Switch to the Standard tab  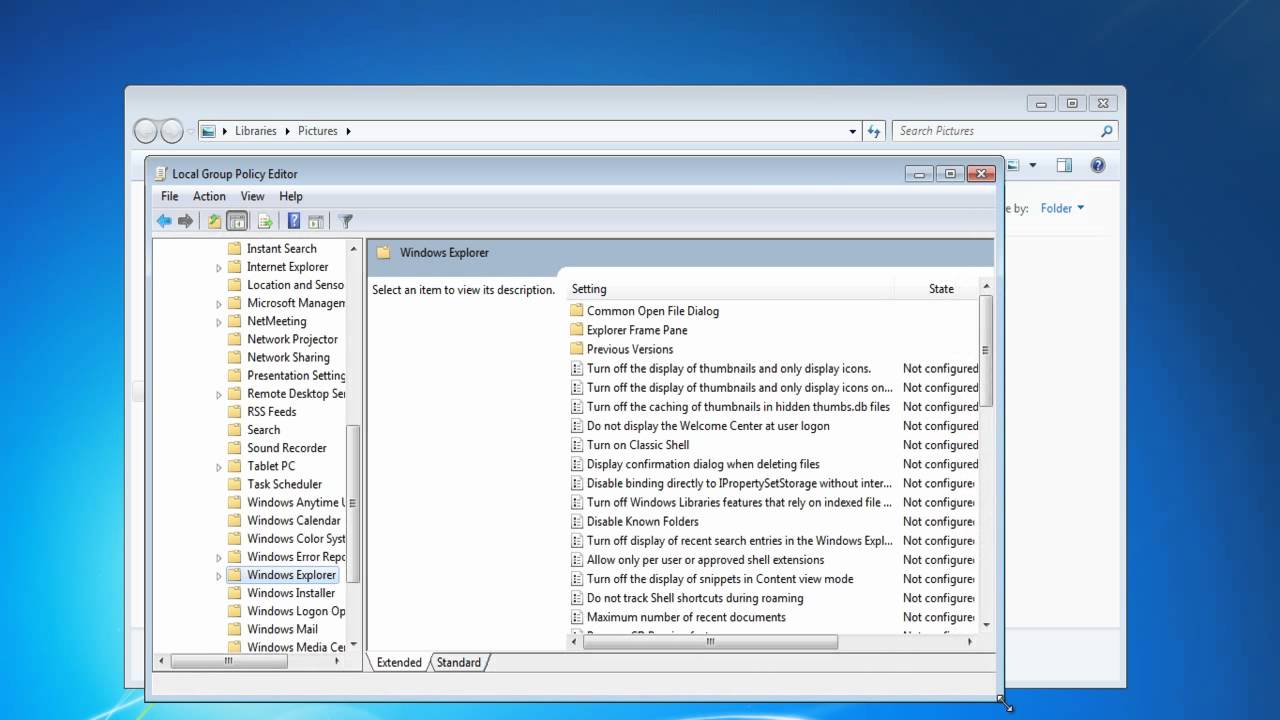459,662
